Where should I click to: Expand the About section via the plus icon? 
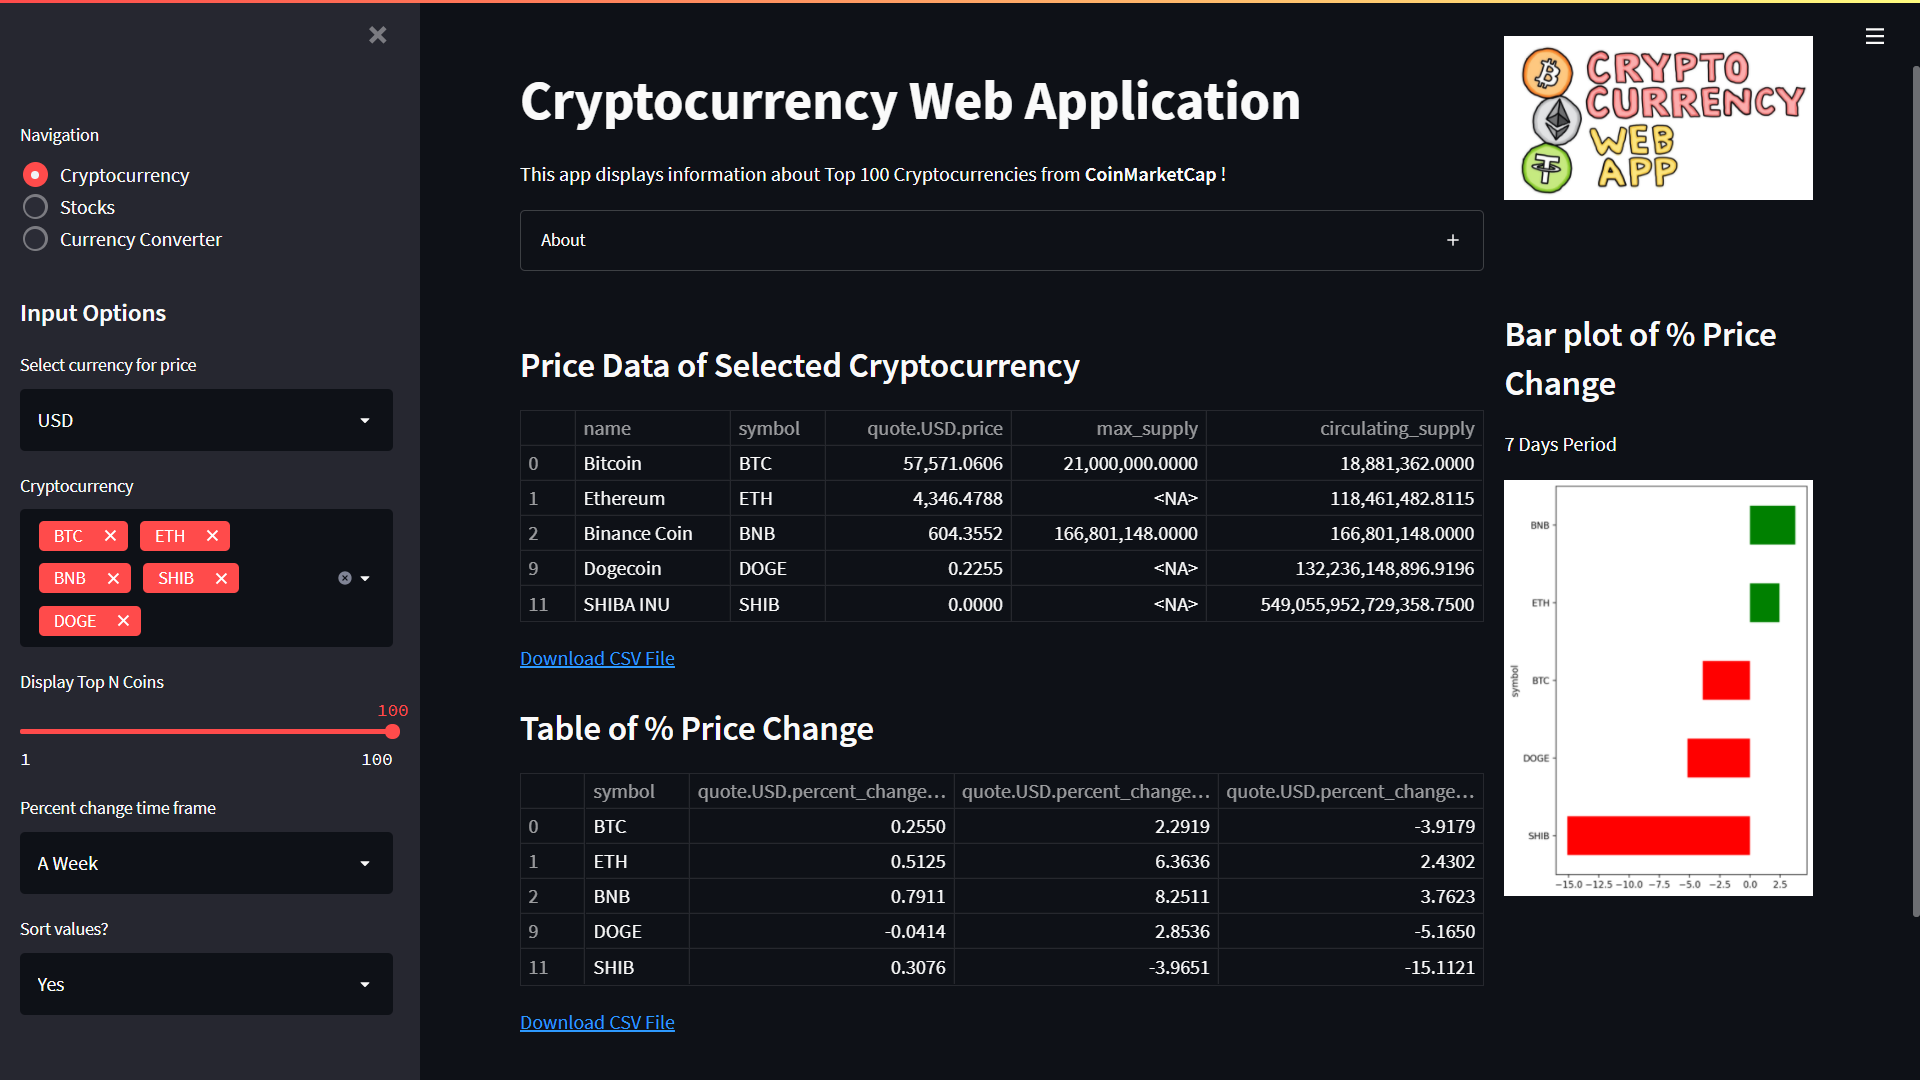[x=1453, y=240]
